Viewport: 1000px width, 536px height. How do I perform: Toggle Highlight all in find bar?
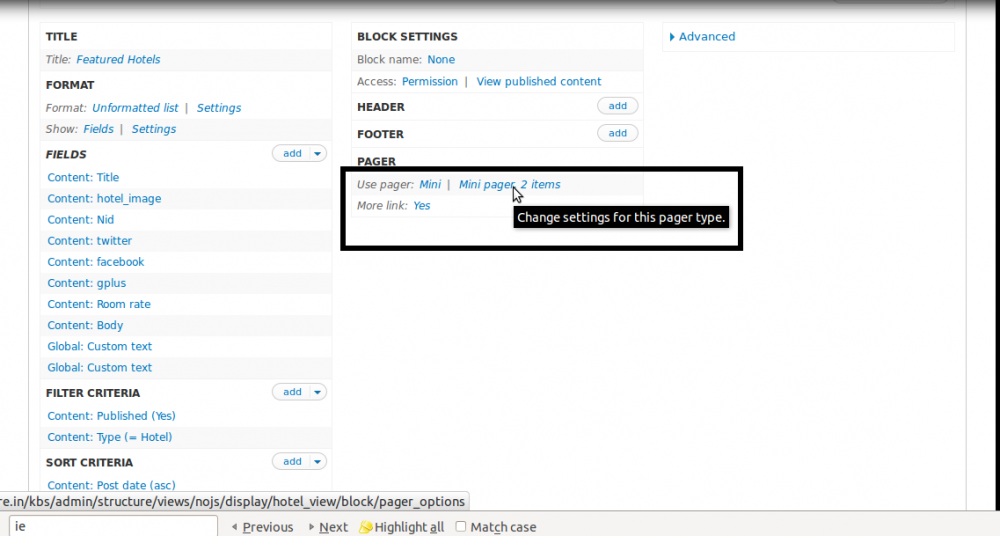pos(401,527)
